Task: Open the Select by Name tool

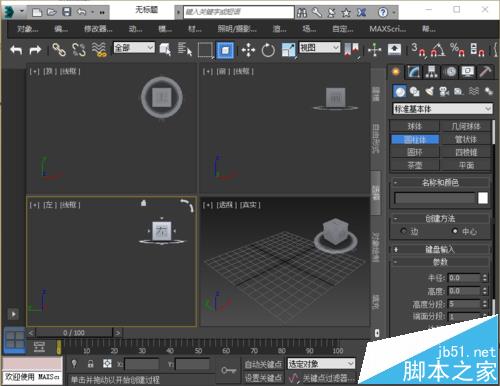Action: click(x=185, y=50)
